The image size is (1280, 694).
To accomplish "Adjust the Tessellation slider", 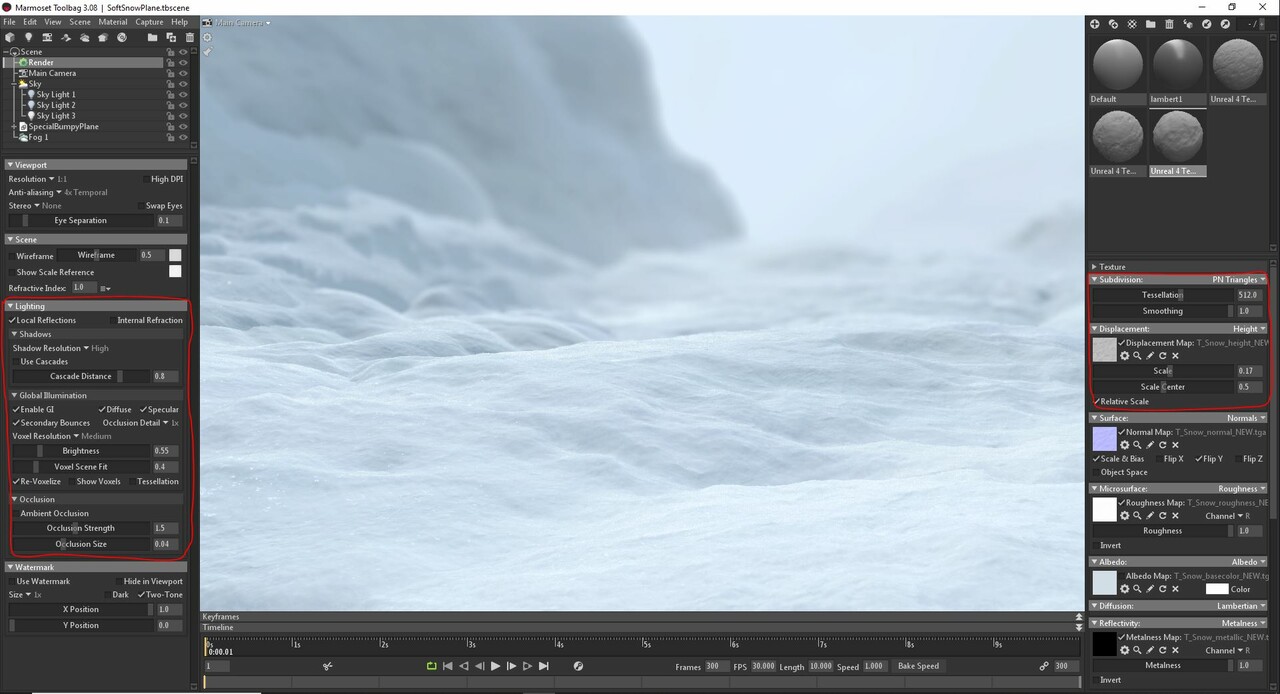I will coord(1162,295).
